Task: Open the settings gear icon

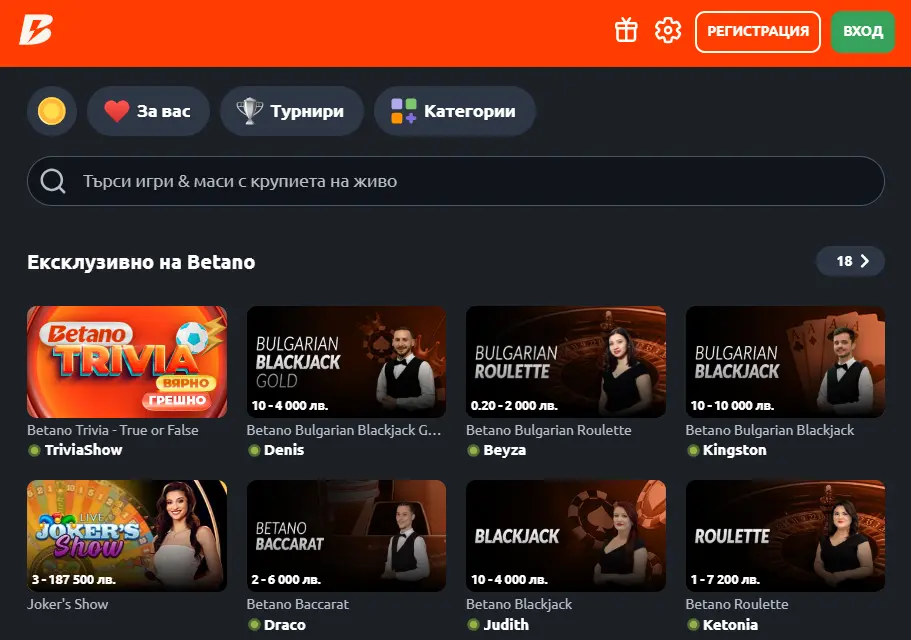Action: click(668, 31)
